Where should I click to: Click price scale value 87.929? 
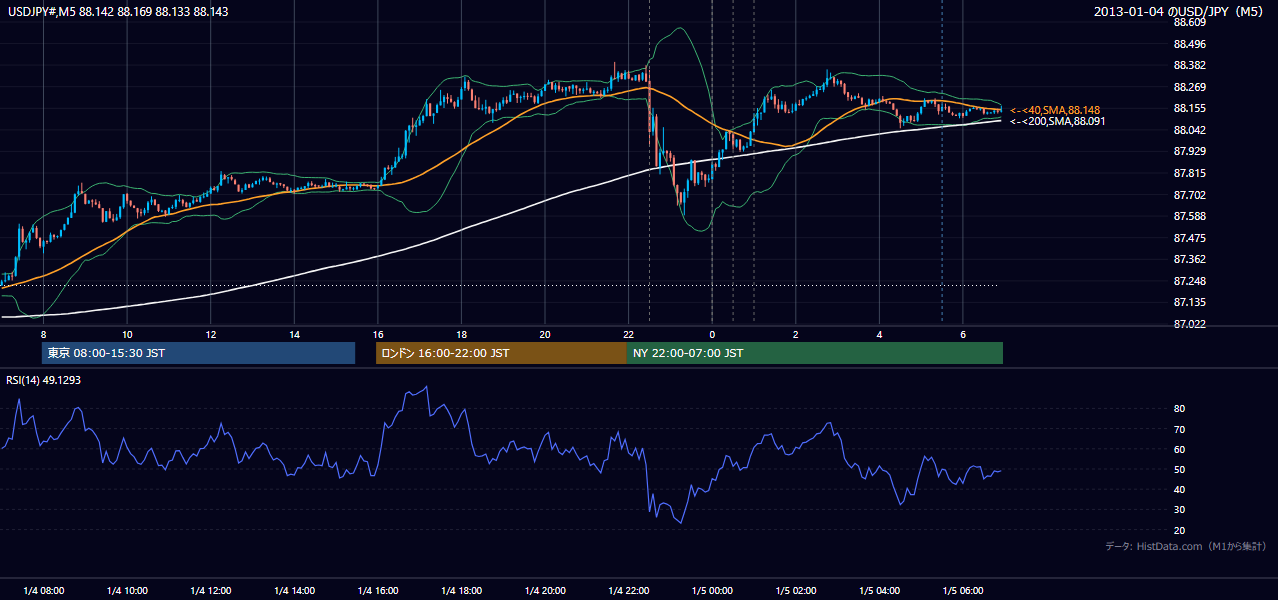click(x=1188, y=151)
